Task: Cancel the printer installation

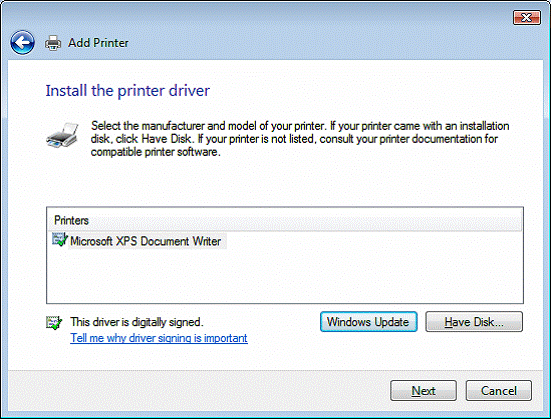Action: (x=499, y=391)
